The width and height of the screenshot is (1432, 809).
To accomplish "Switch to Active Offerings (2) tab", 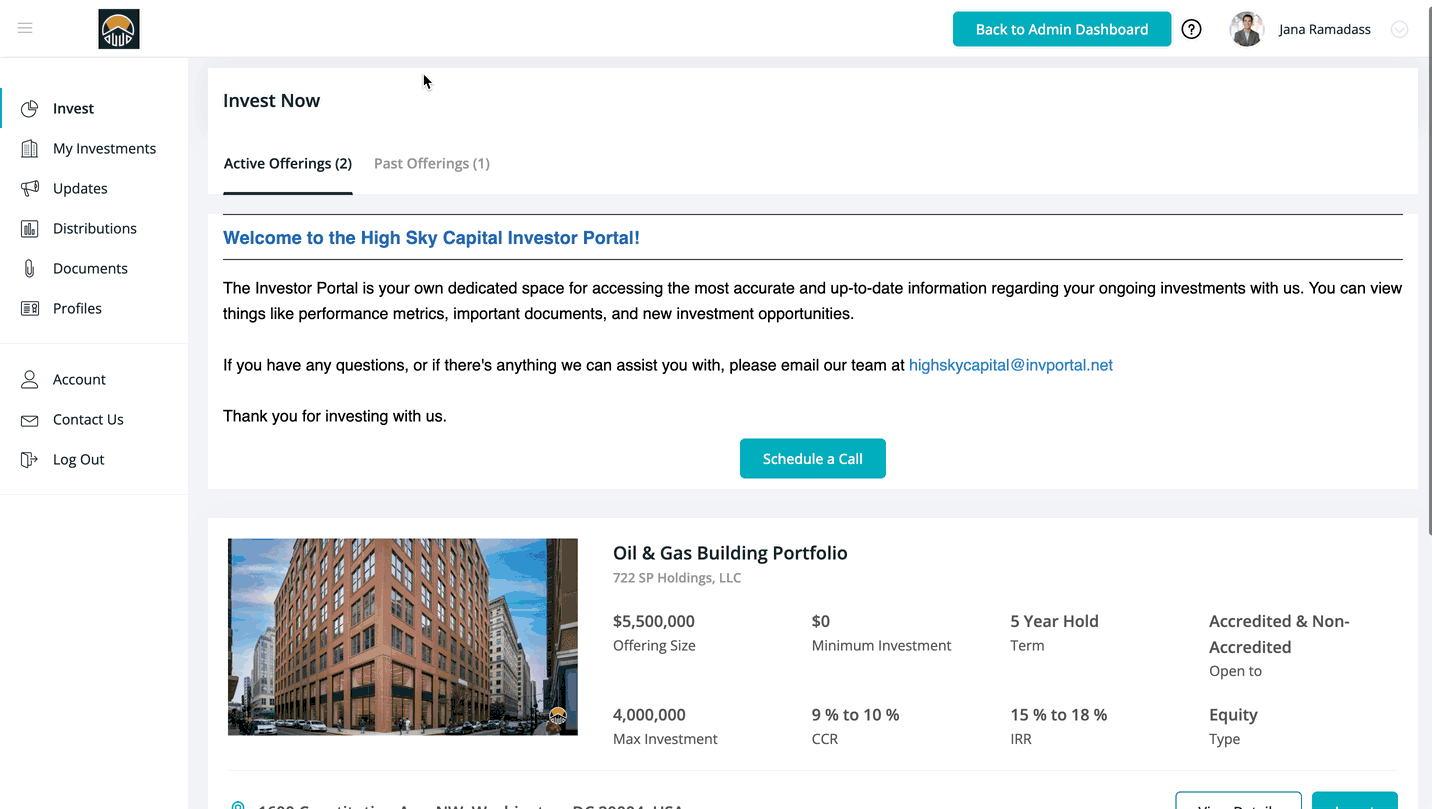I will (288, 163).
